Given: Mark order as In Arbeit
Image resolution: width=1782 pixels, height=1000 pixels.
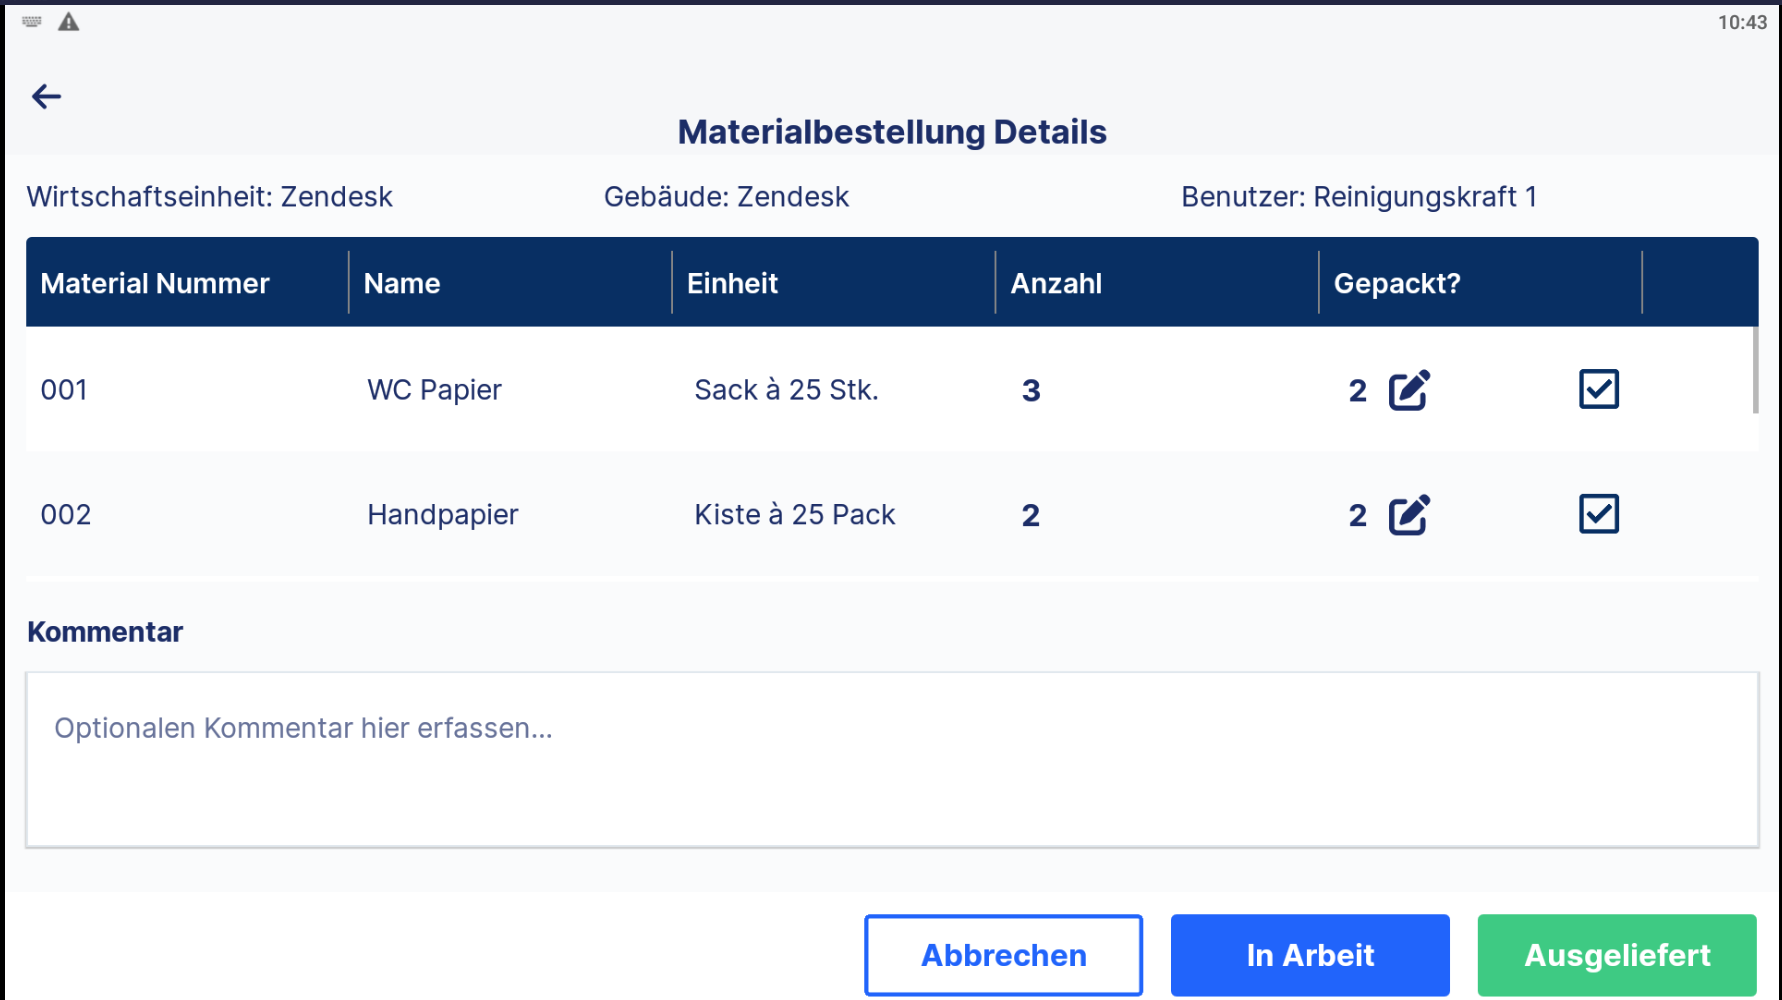Looking at the screenshot, I should click(x=1310, y=955).
